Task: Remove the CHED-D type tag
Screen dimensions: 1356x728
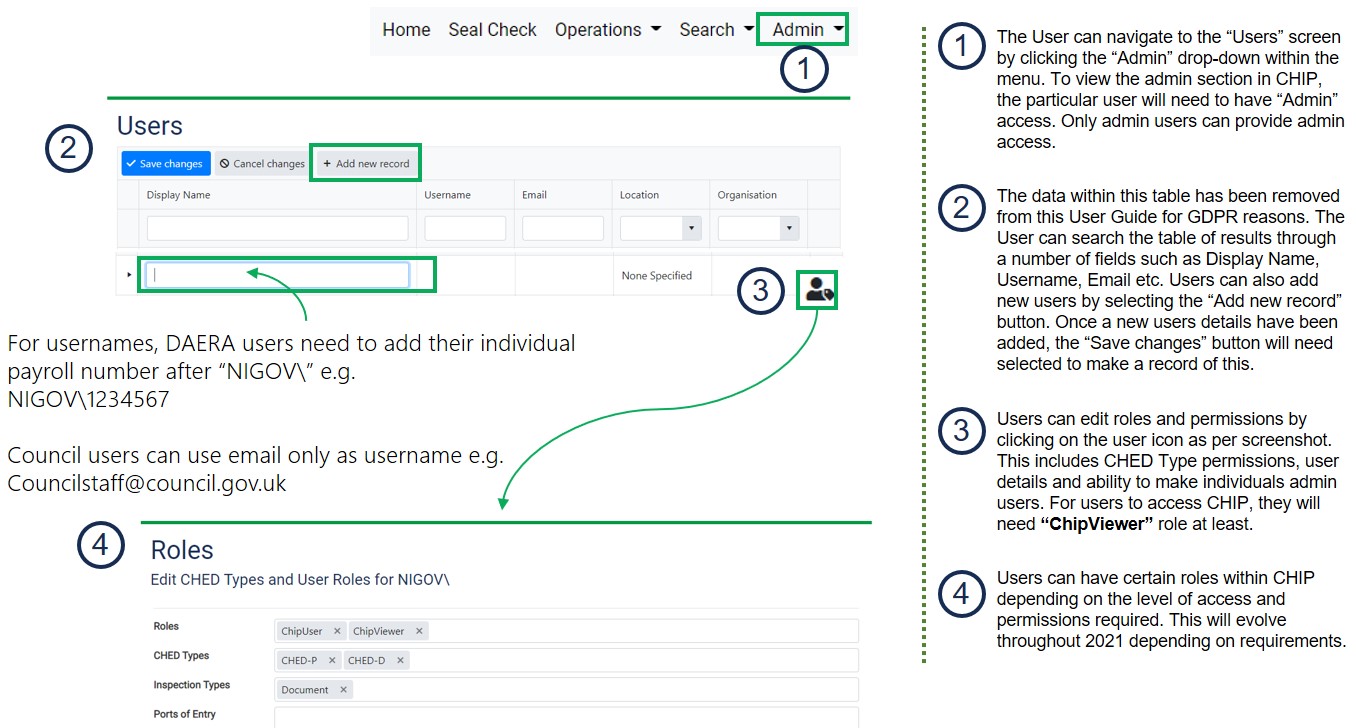Action: [x=400, y=661]
